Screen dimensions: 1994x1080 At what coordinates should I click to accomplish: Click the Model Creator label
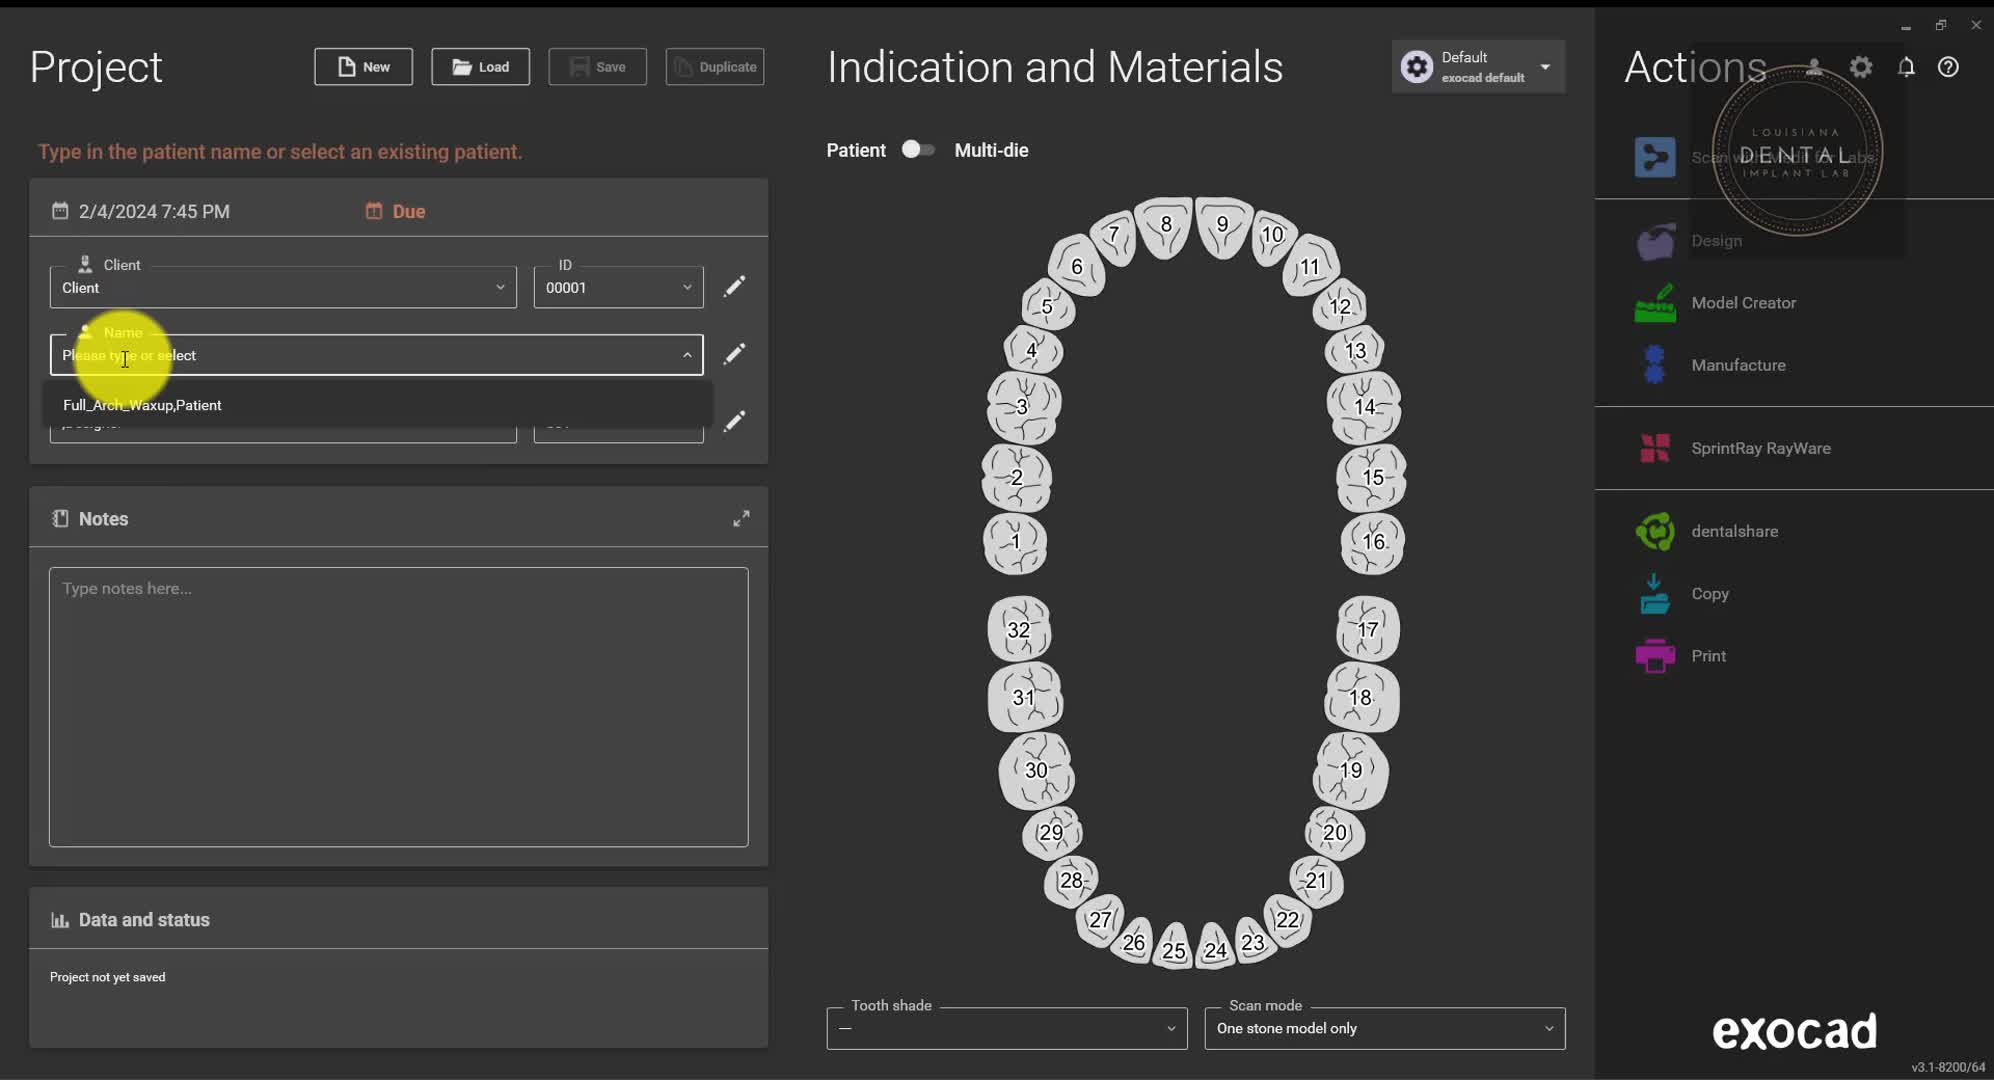[1743, 303]
